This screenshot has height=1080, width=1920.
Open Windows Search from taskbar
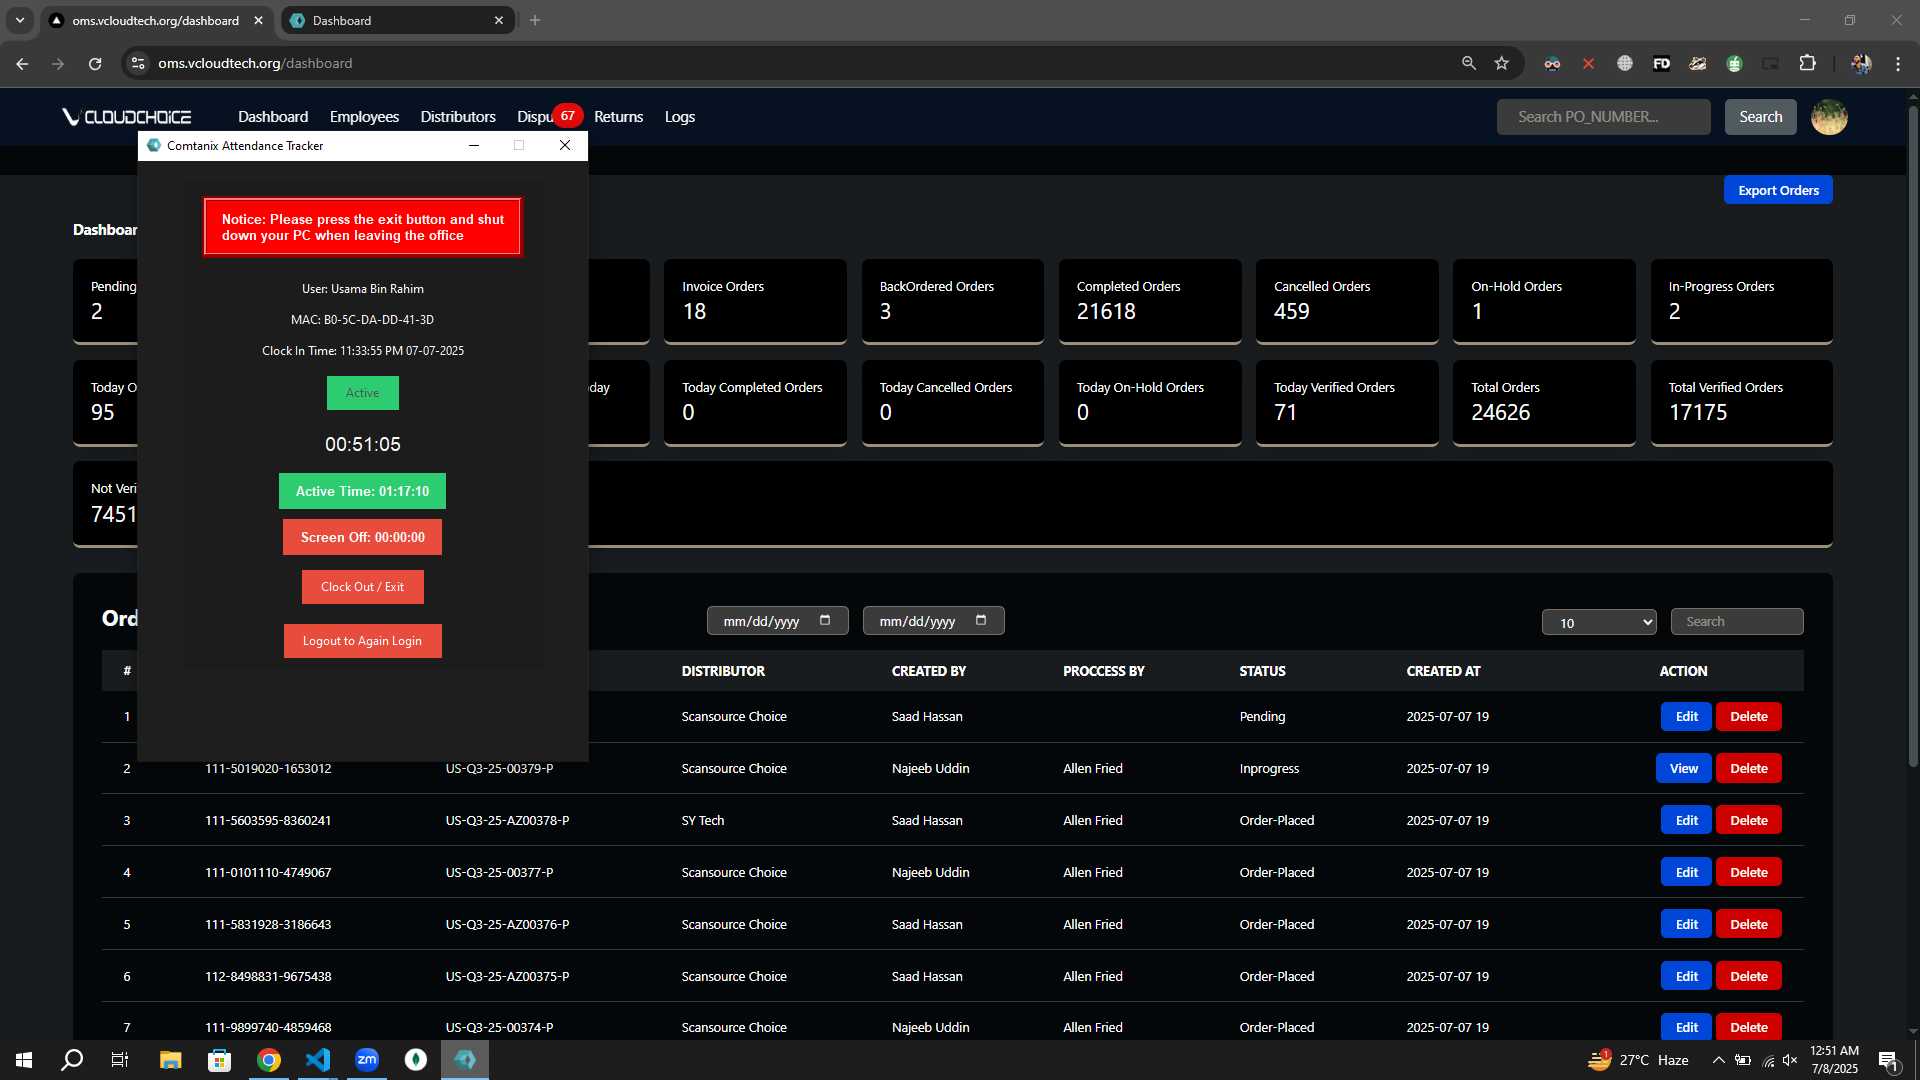tap(72, 1060)
